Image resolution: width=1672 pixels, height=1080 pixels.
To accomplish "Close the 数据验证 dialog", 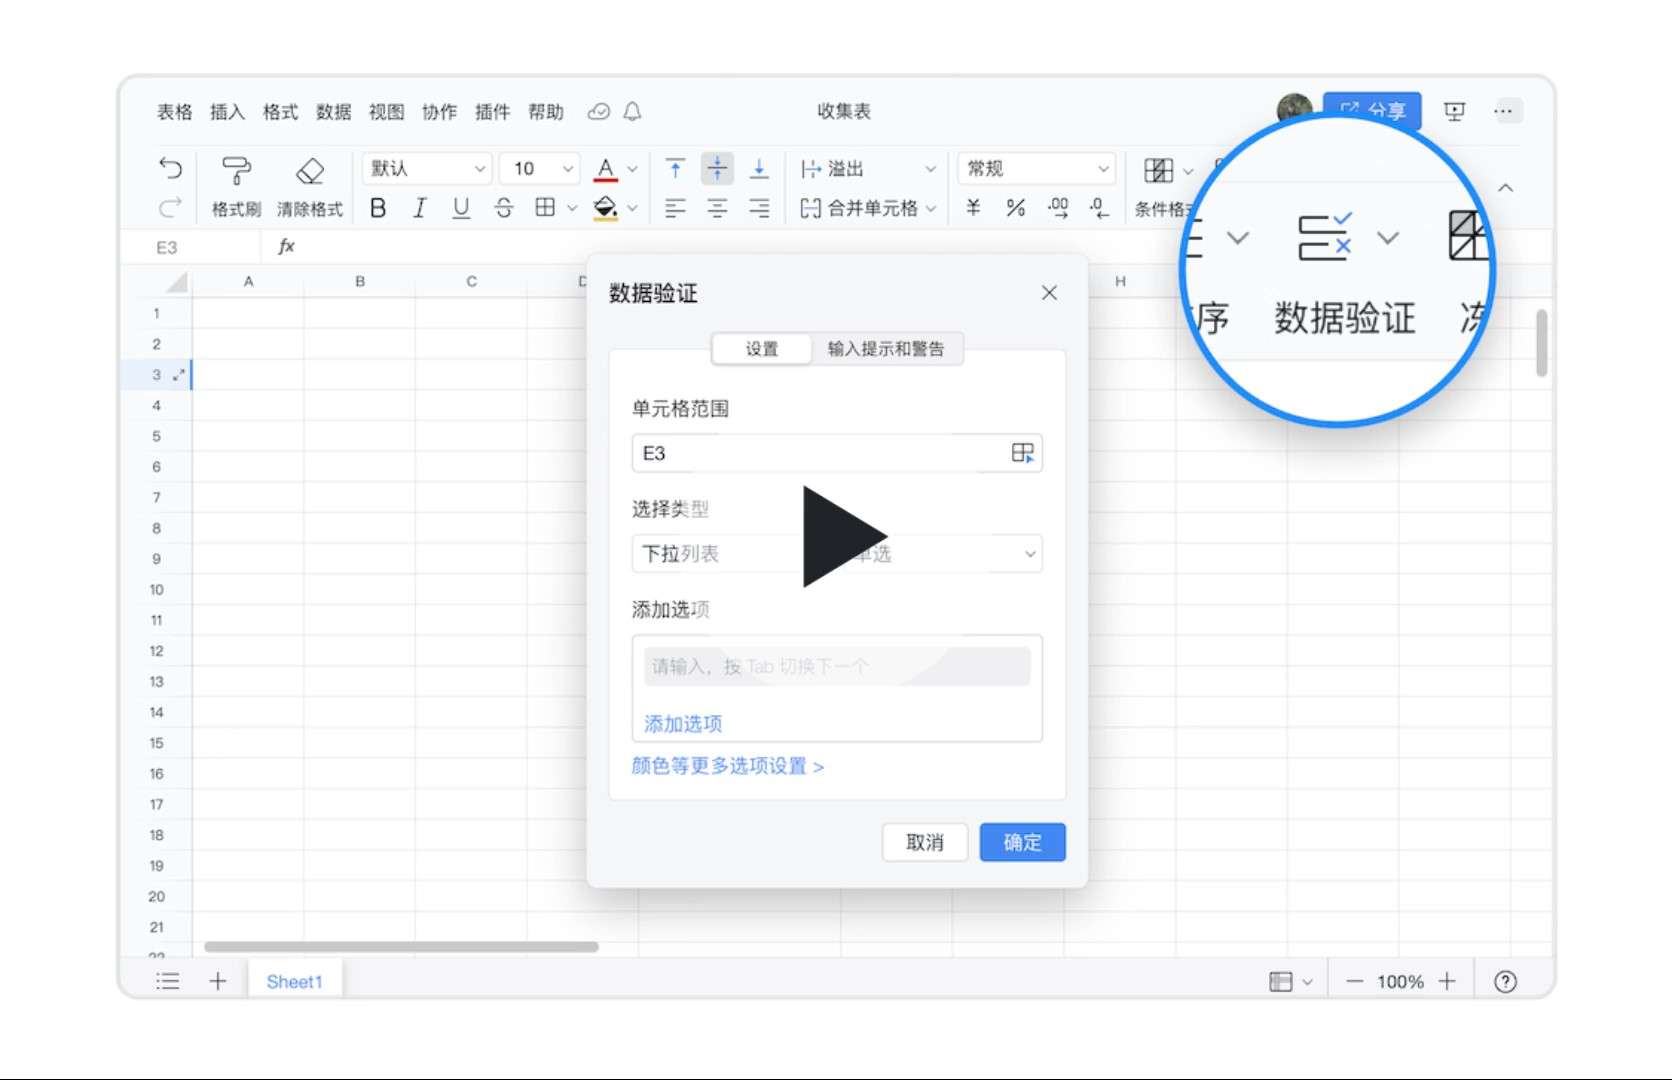I will tap(1049, 293).
